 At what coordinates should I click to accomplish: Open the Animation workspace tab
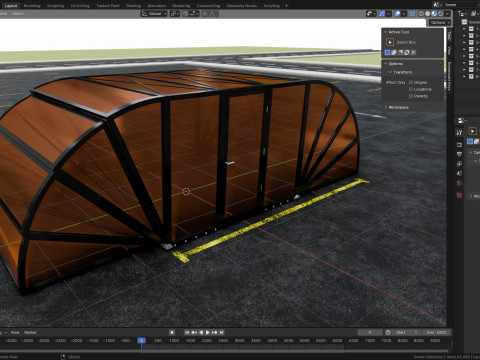(x=157, y=6)
